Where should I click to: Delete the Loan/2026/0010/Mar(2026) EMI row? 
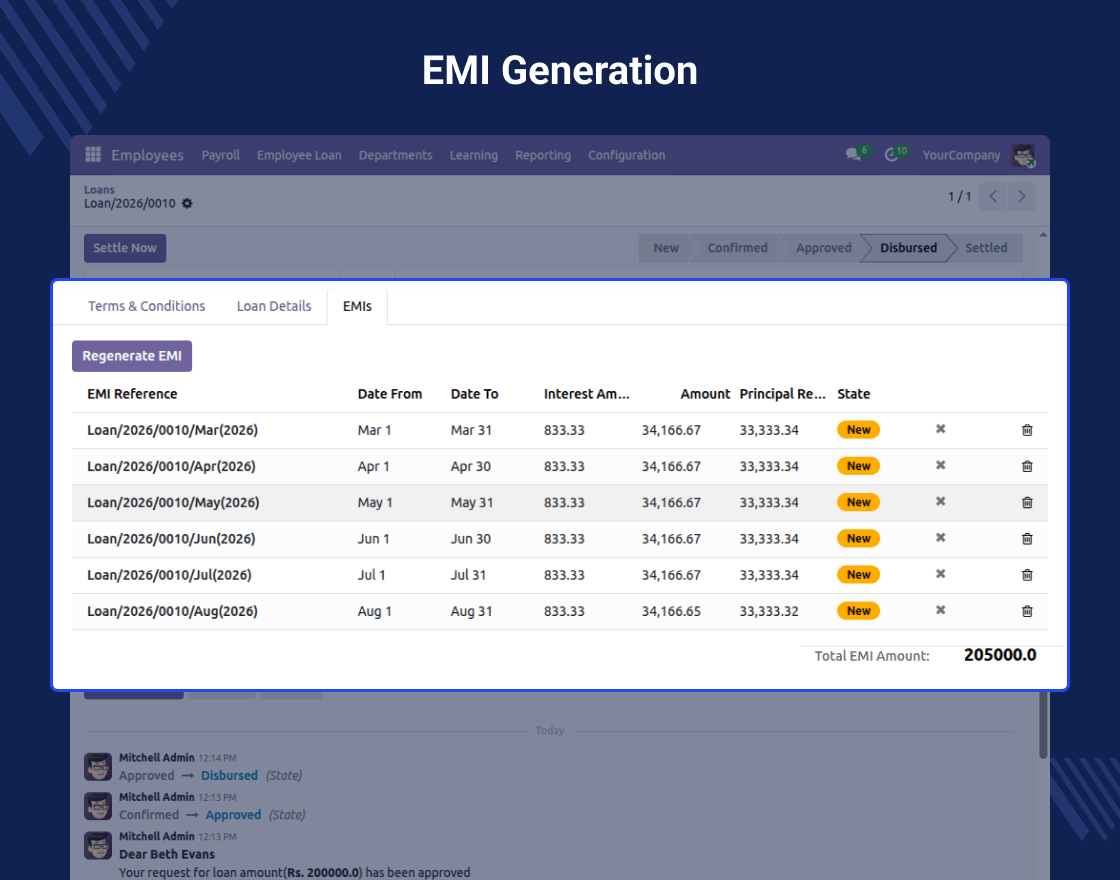(1027, 430)
